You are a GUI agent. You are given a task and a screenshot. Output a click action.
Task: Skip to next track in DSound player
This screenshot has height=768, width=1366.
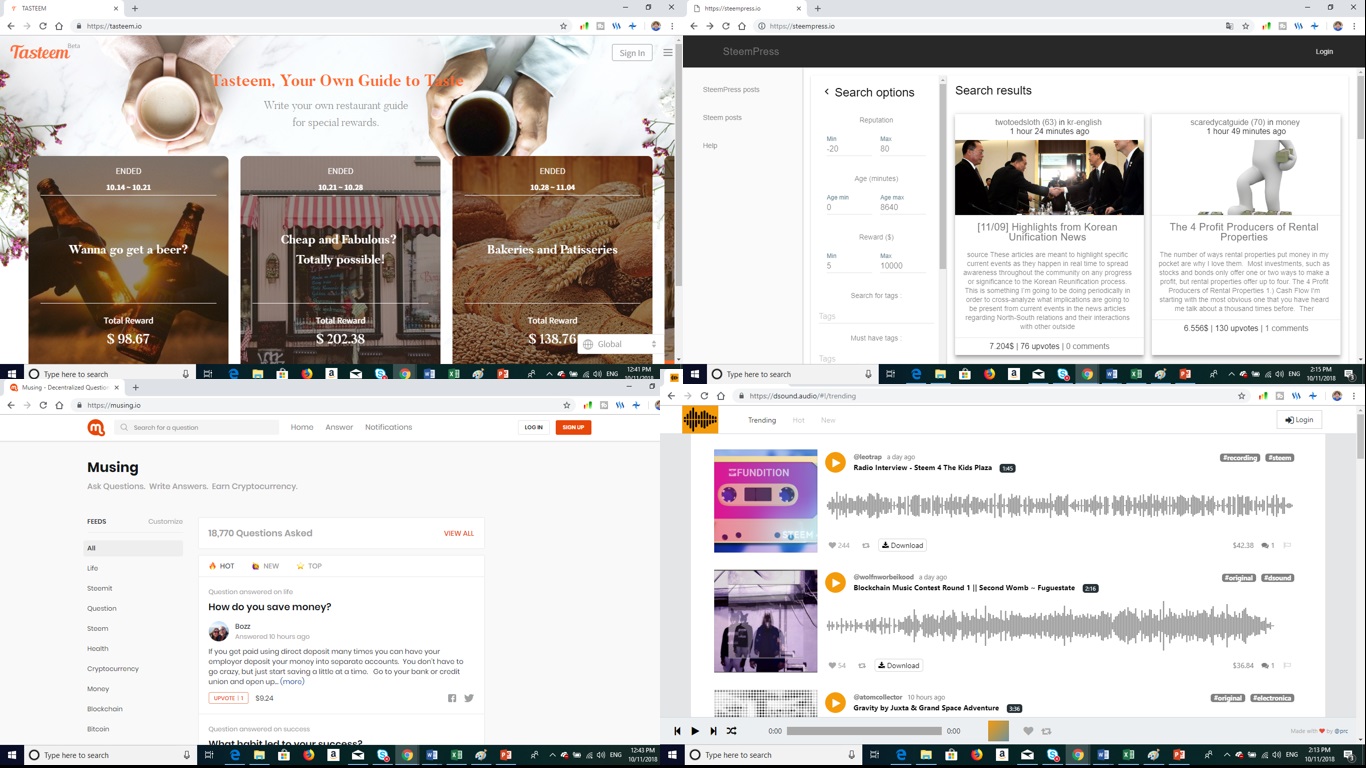coord(713,731)
